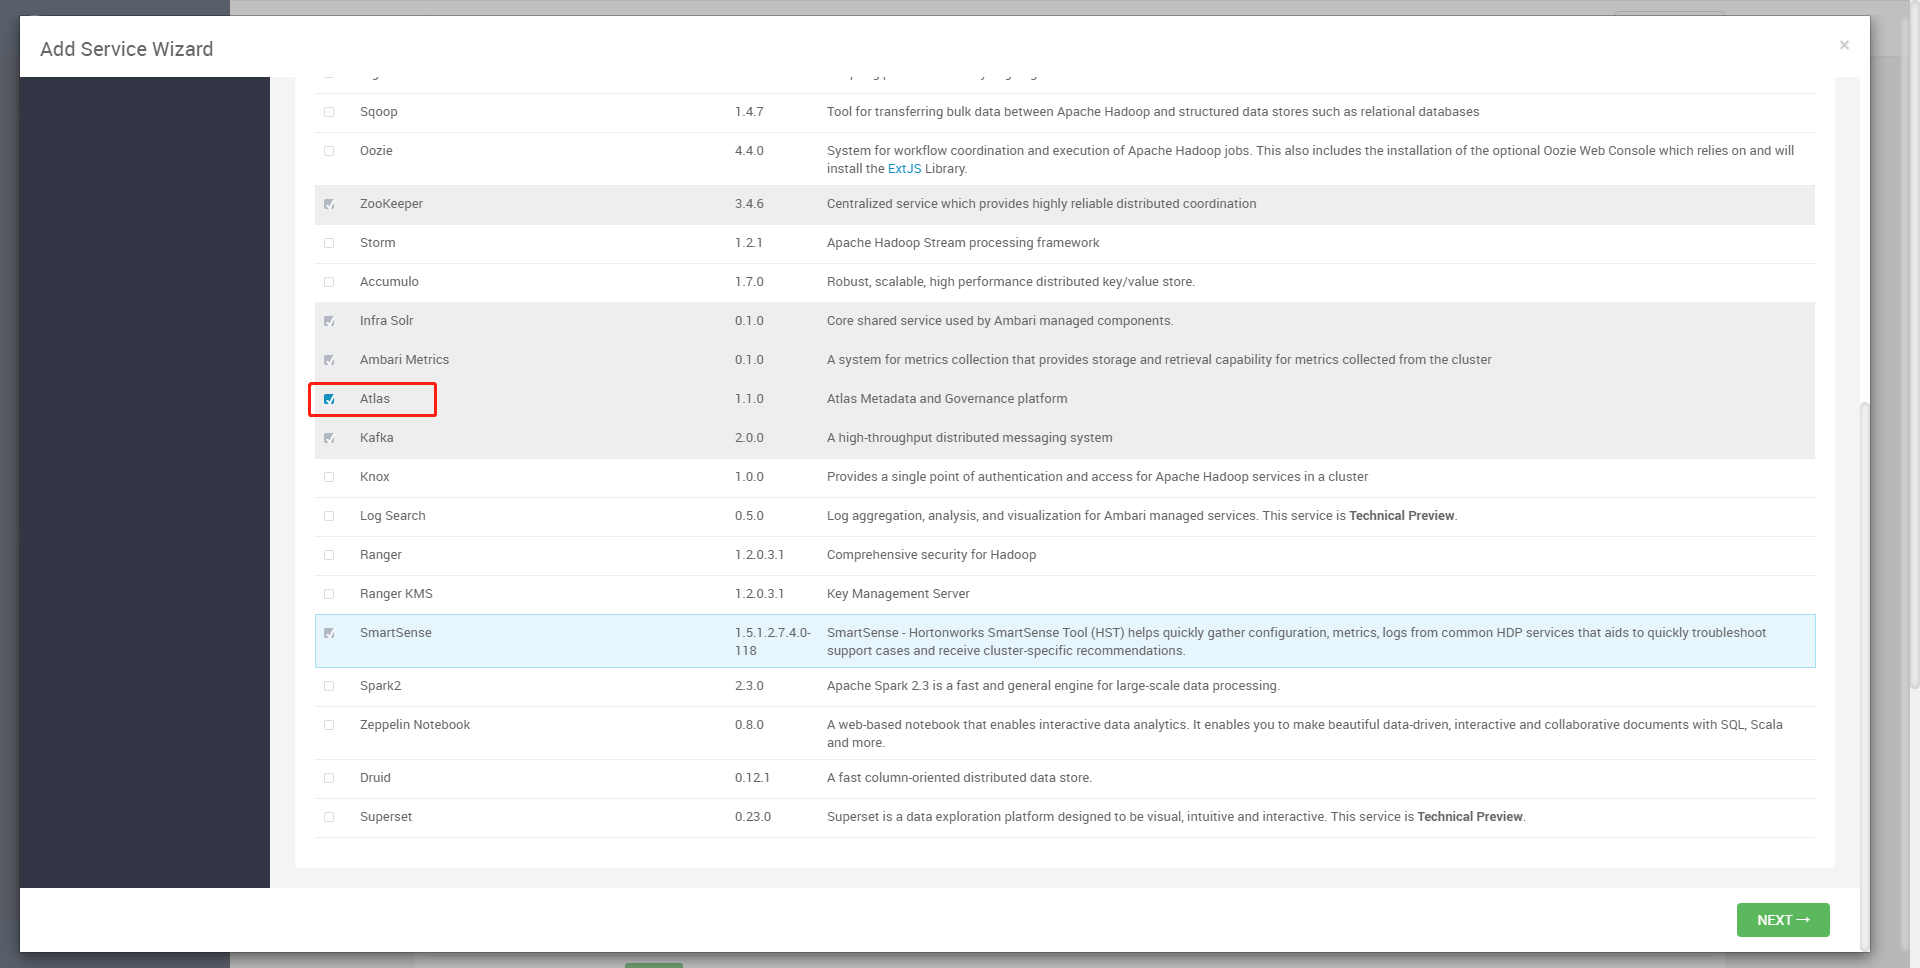The image size is (1920, 968).
Task: Close the Add Service Wizard dialog
Action: point(1844,45)
